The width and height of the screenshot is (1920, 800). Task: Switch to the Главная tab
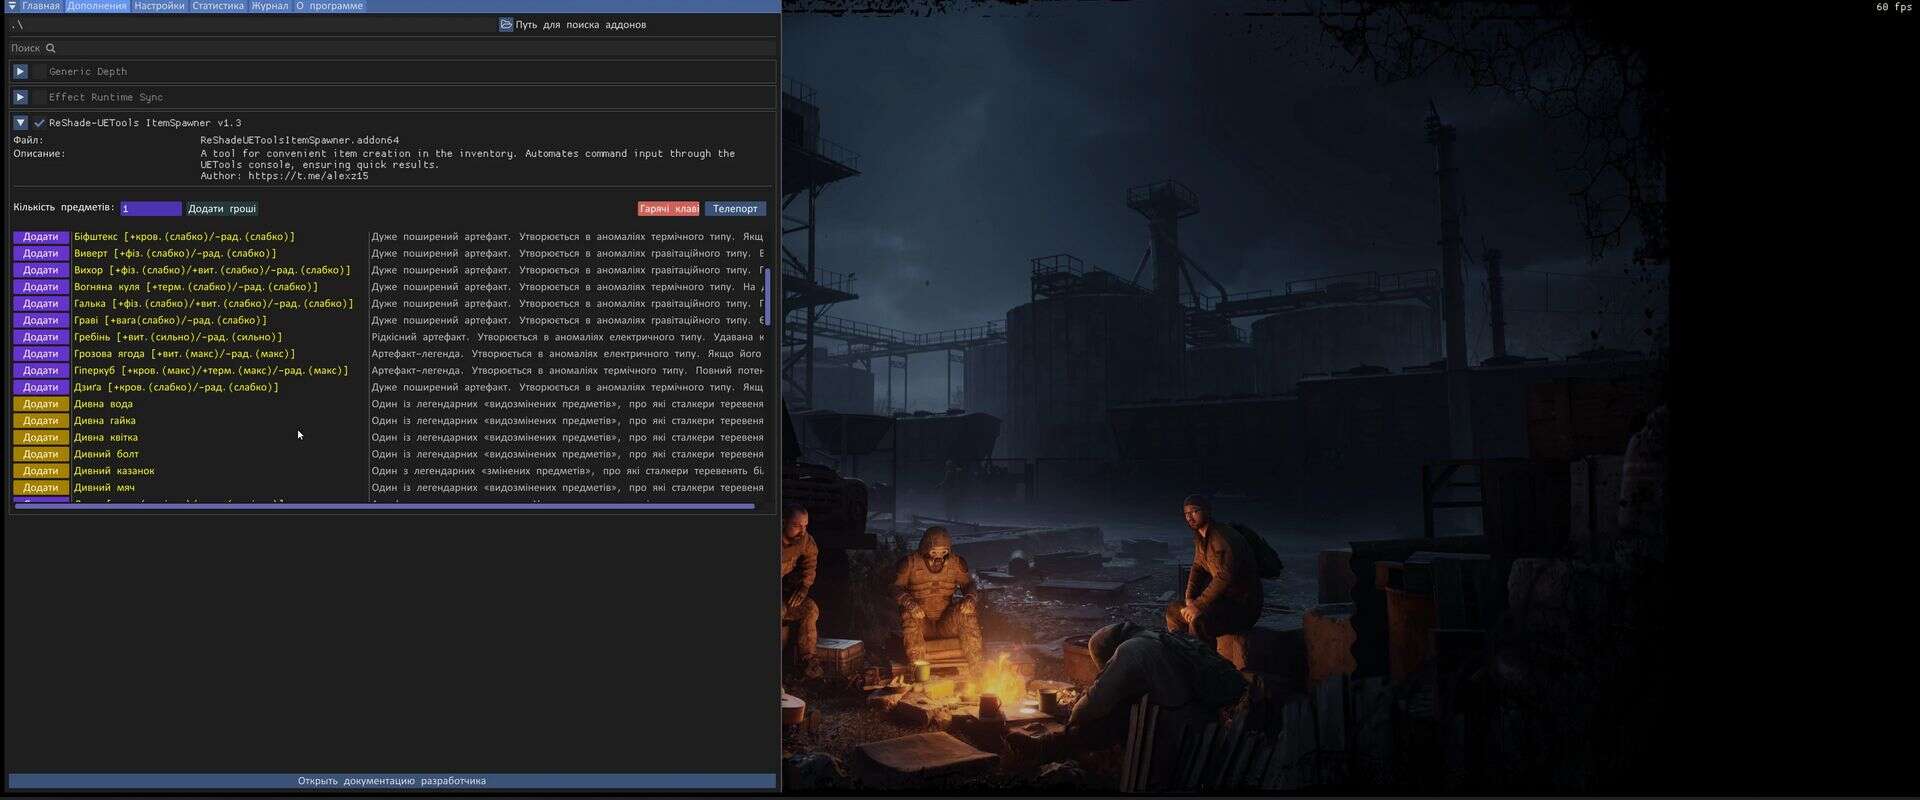pos(41,6)
